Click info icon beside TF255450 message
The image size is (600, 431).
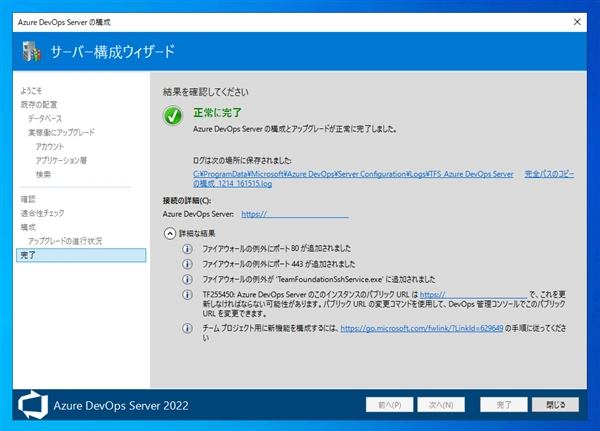[187, 295]
